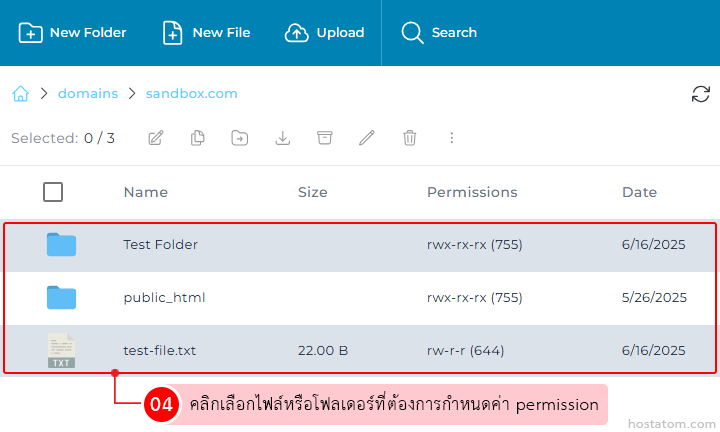Click the download icon in toolbar

(x=283, y=138)
